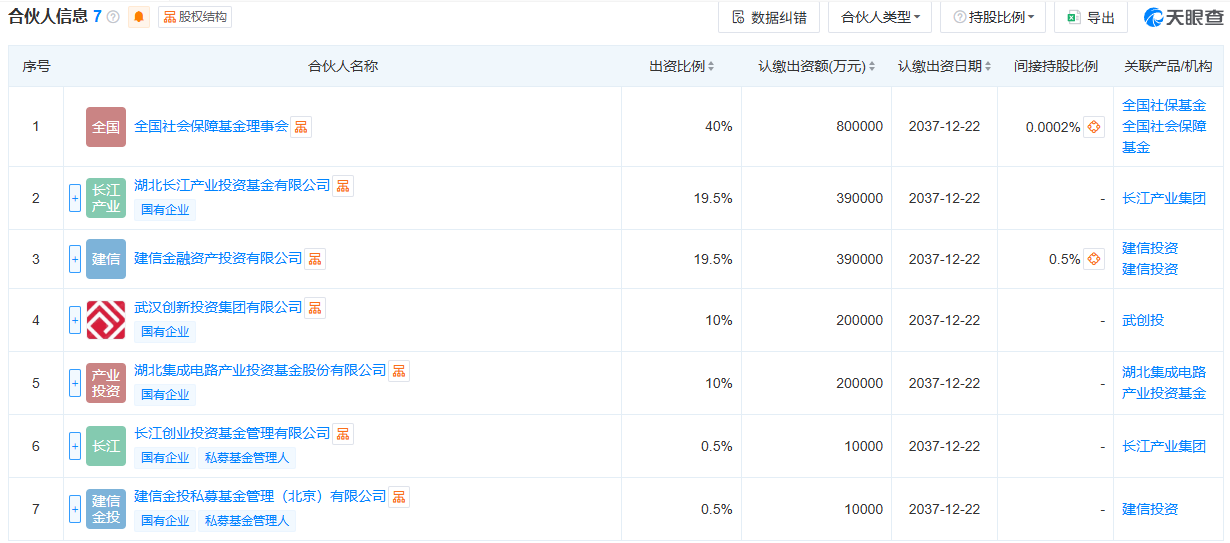Click the 产业投资 logo thumbnail
1230x543 pixels.
(106, 383)
